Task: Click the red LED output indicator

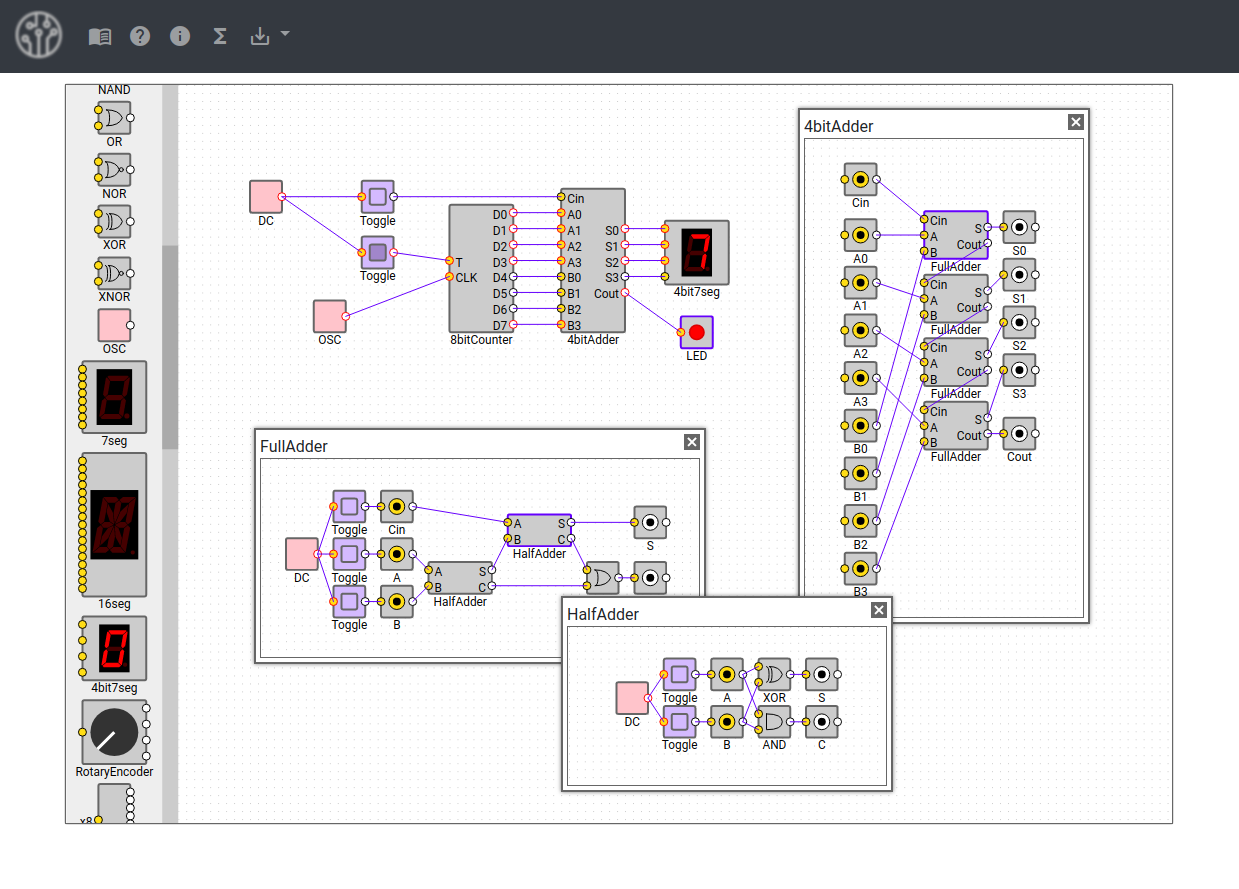Action: point(696,332)
